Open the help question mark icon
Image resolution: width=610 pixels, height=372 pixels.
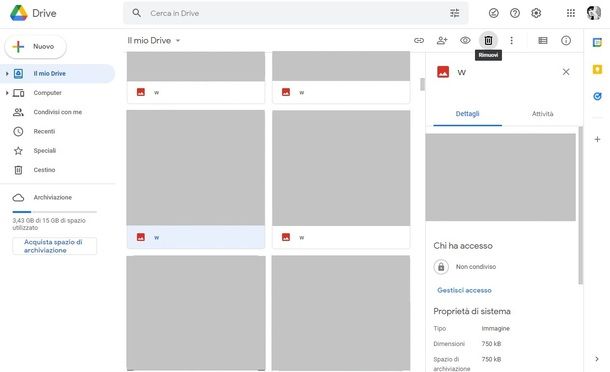pos(515,13)
